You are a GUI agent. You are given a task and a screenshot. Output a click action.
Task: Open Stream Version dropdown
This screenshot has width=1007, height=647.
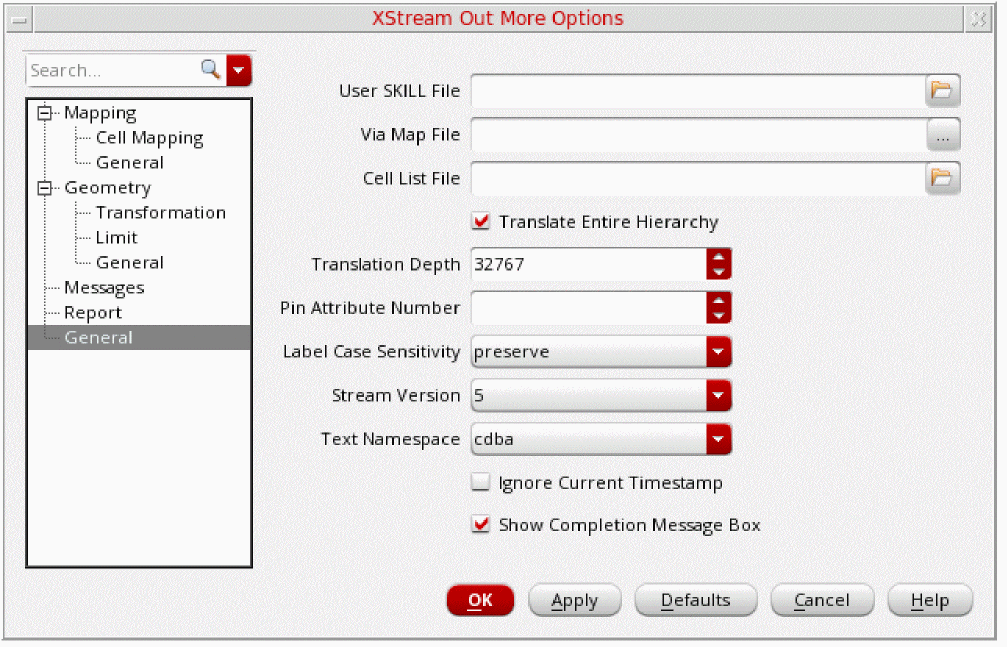point(718,396)
